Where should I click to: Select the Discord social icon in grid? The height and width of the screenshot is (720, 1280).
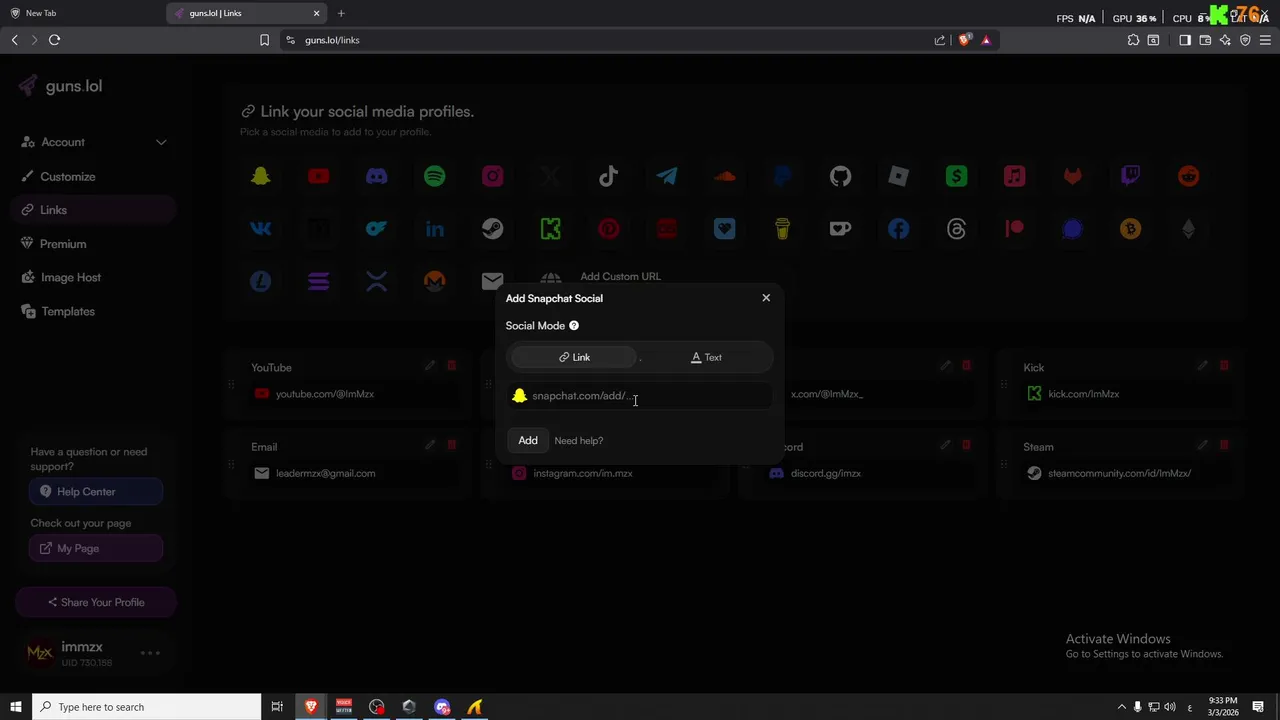(377, 176)
